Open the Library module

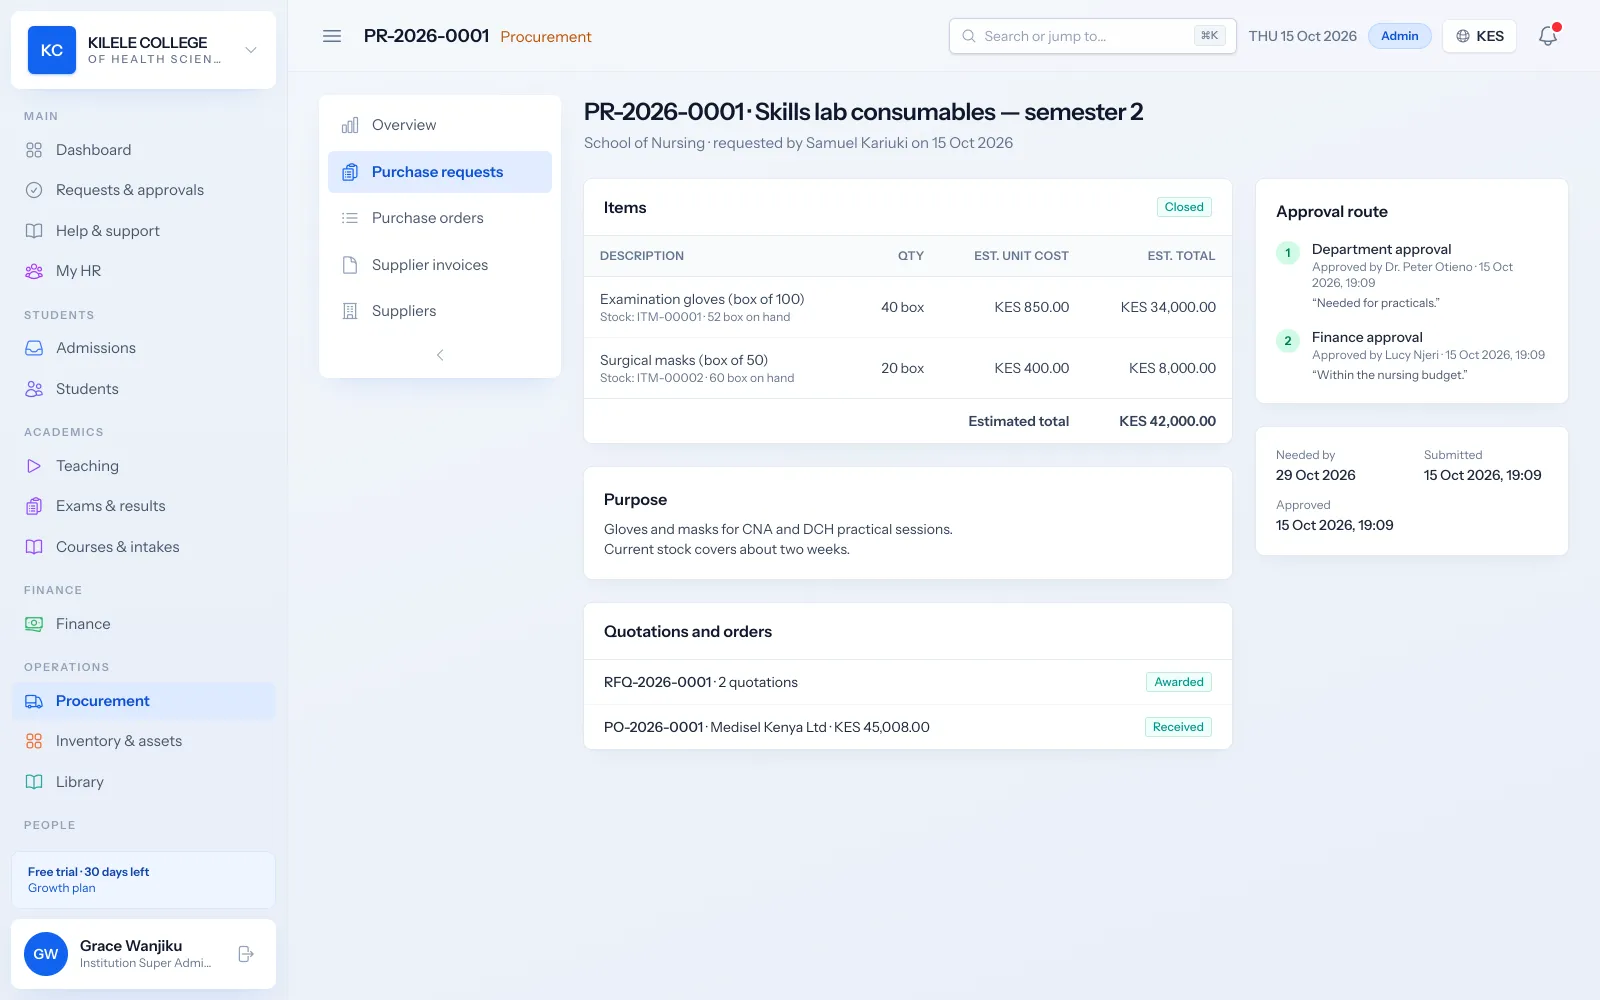click(x=143, y=782)
